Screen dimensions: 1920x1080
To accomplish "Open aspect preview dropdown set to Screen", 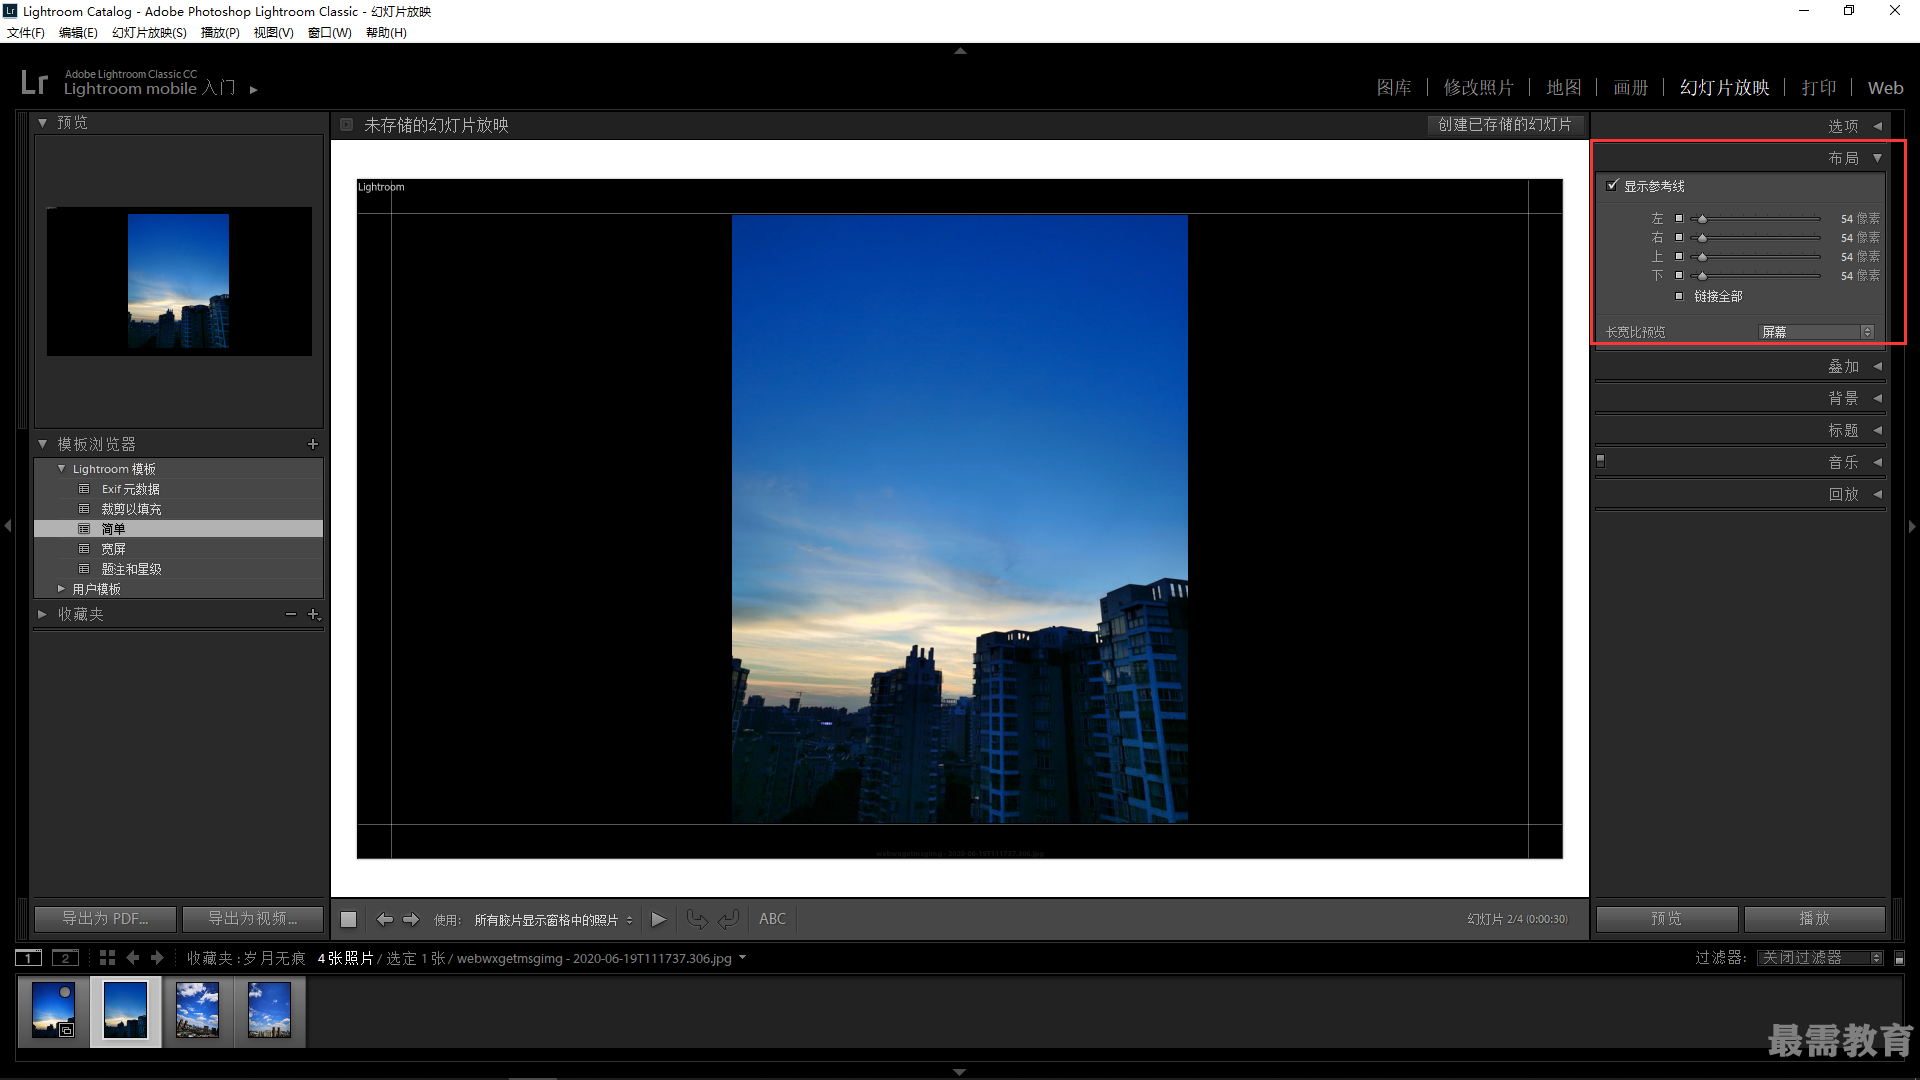I will tap(1816, 332).
